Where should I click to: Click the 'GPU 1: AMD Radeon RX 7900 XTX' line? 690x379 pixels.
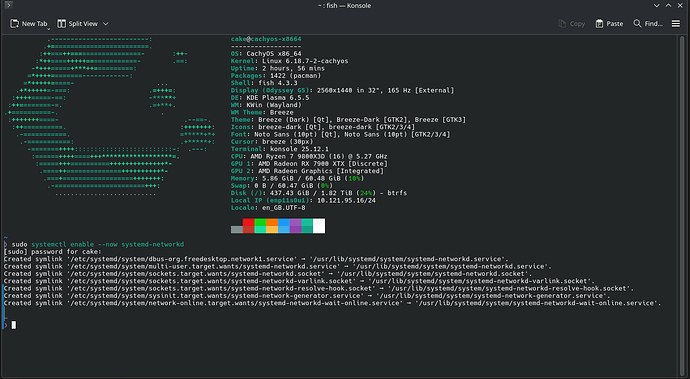click(309, 164)
